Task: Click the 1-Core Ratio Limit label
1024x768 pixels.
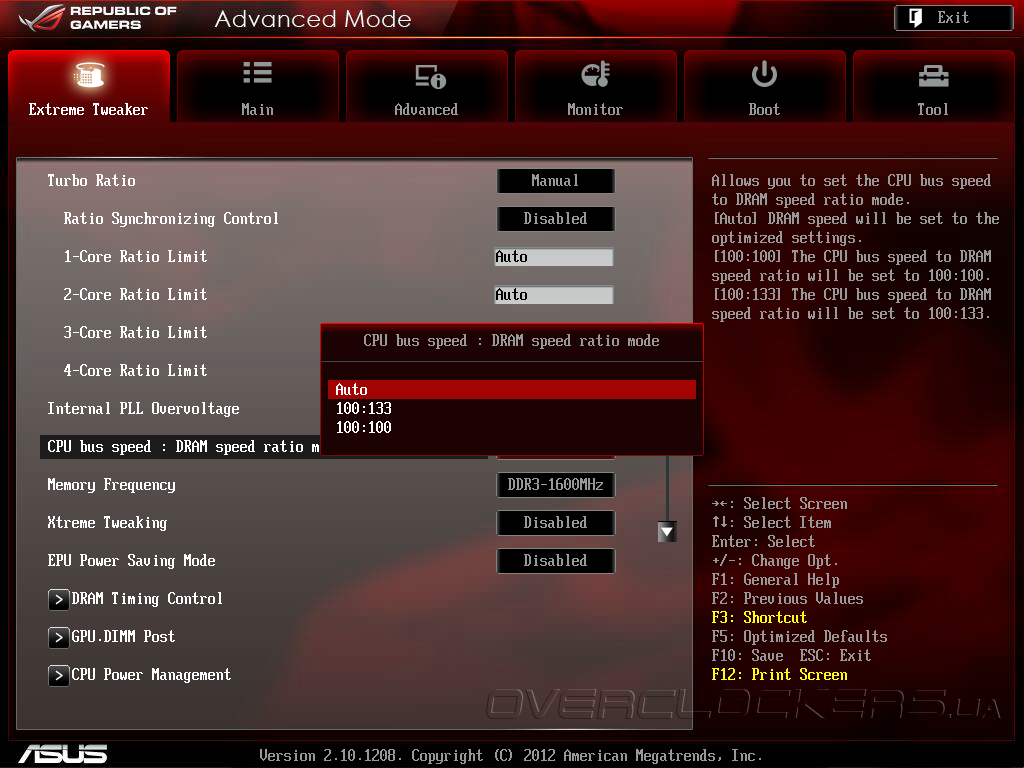Action: (135, 257)
